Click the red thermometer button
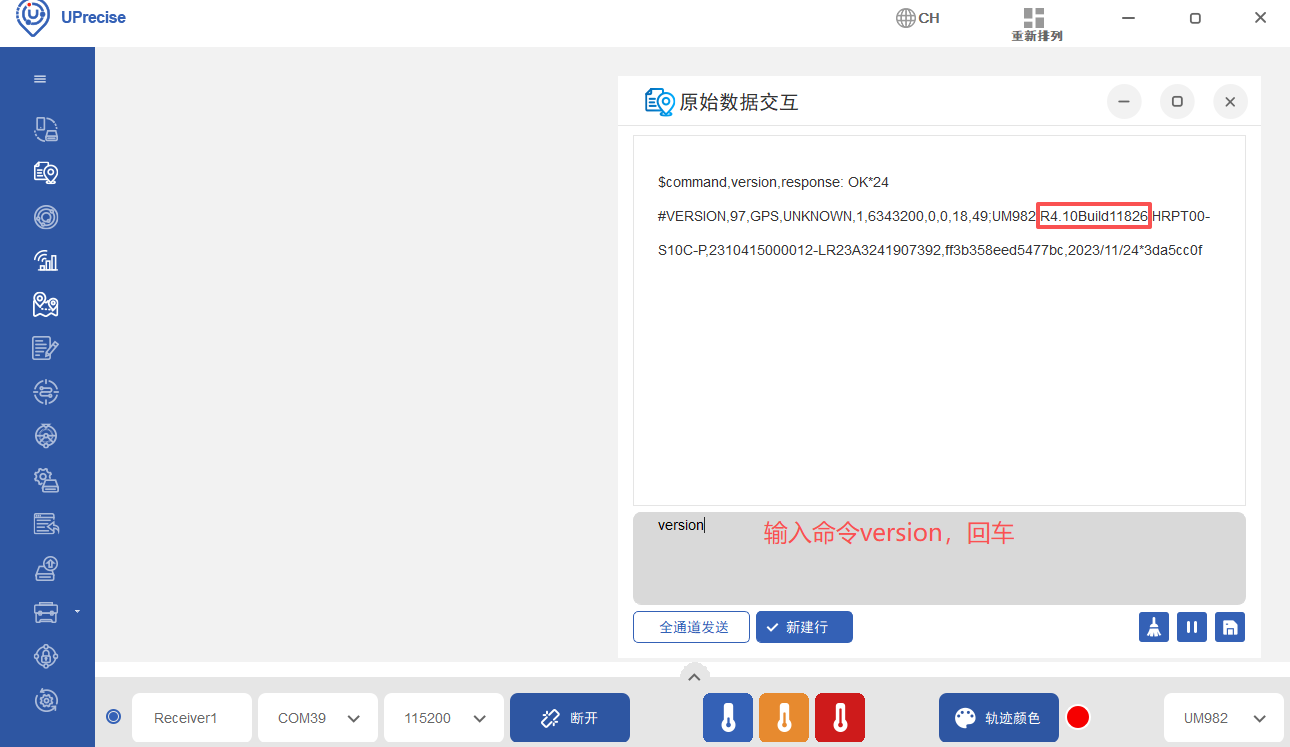The height and width of the screenshot is (747, 1290). click(840, 718)
